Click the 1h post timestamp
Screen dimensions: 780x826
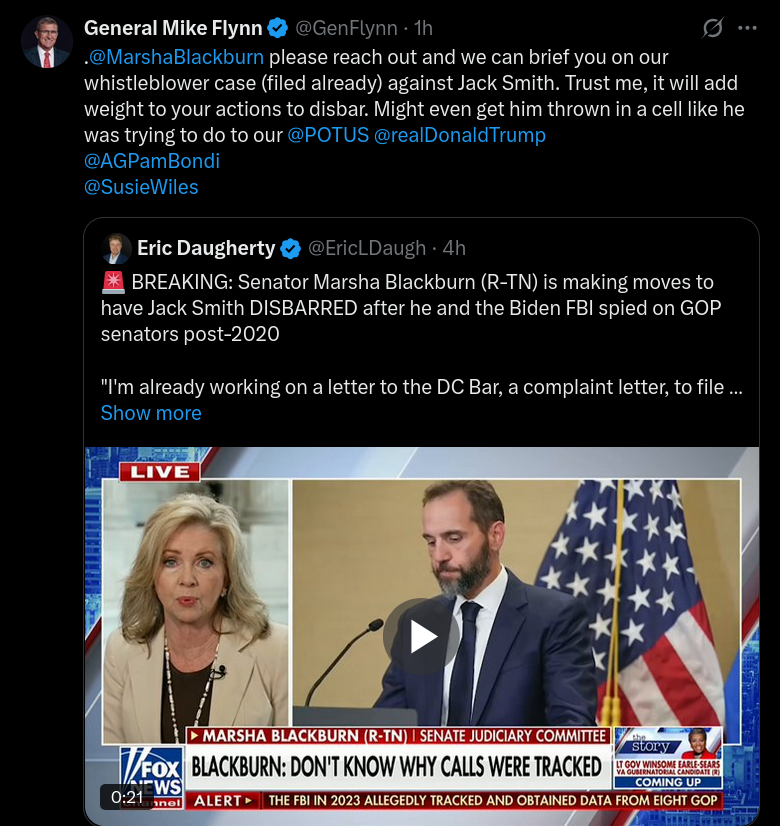[423, 28]
